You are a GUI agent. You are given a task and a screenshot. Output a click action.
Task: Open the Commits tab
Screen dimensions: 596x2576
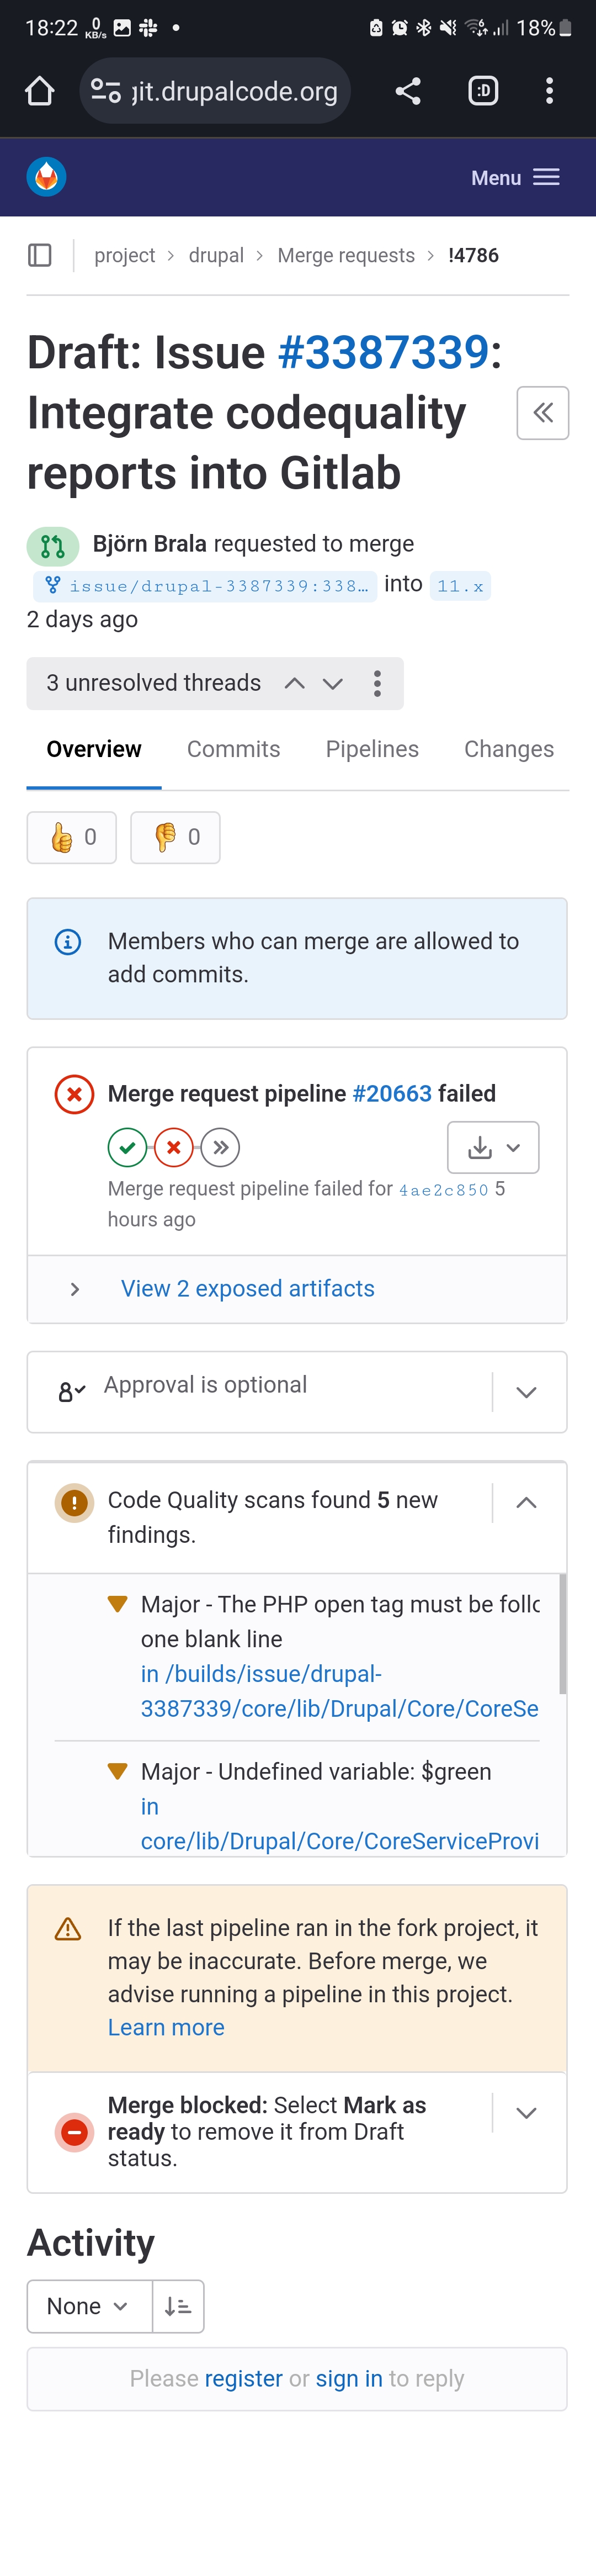233,749
